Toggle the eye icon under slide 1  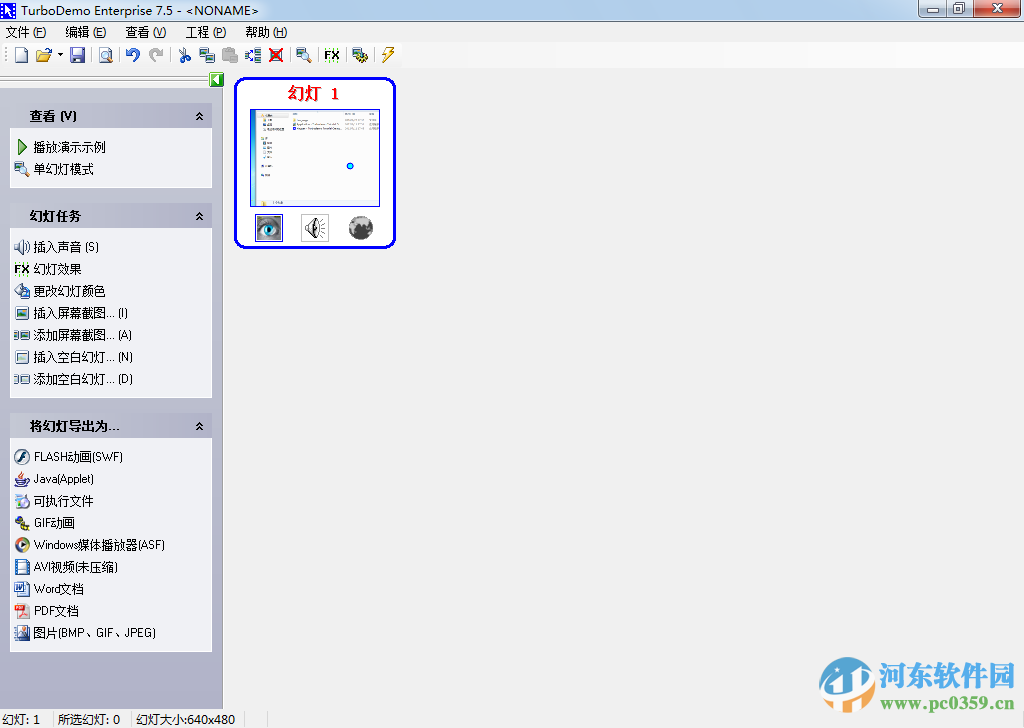(x=269, y=228)
